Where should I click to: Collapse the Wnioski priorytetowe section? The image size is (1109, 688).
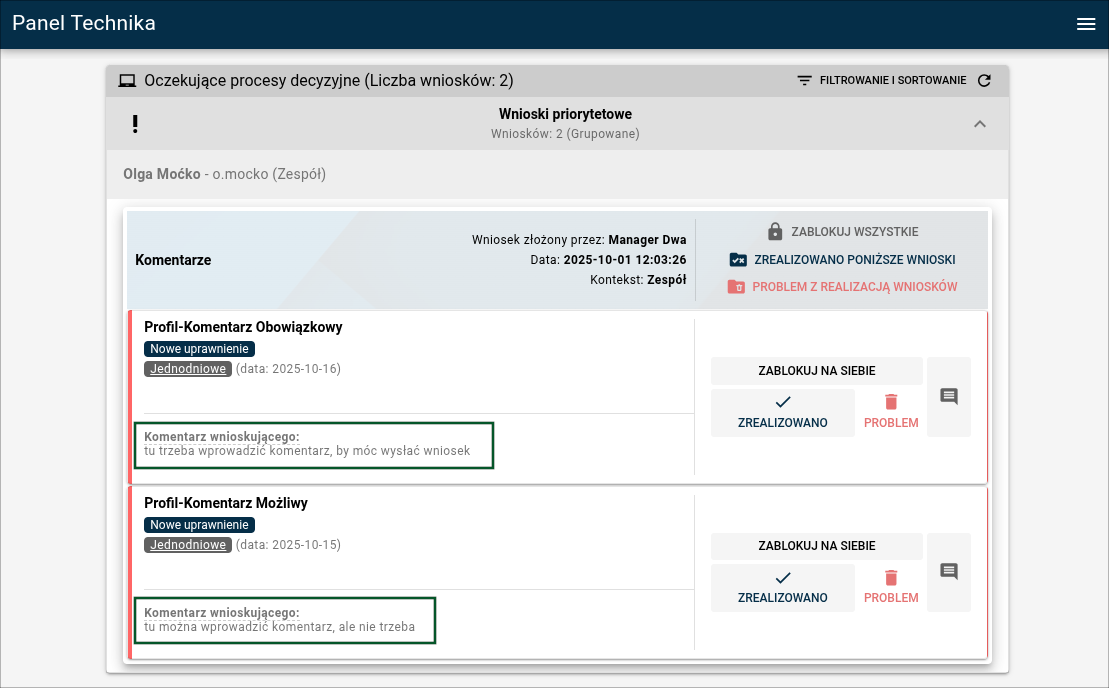click(980, 124)
